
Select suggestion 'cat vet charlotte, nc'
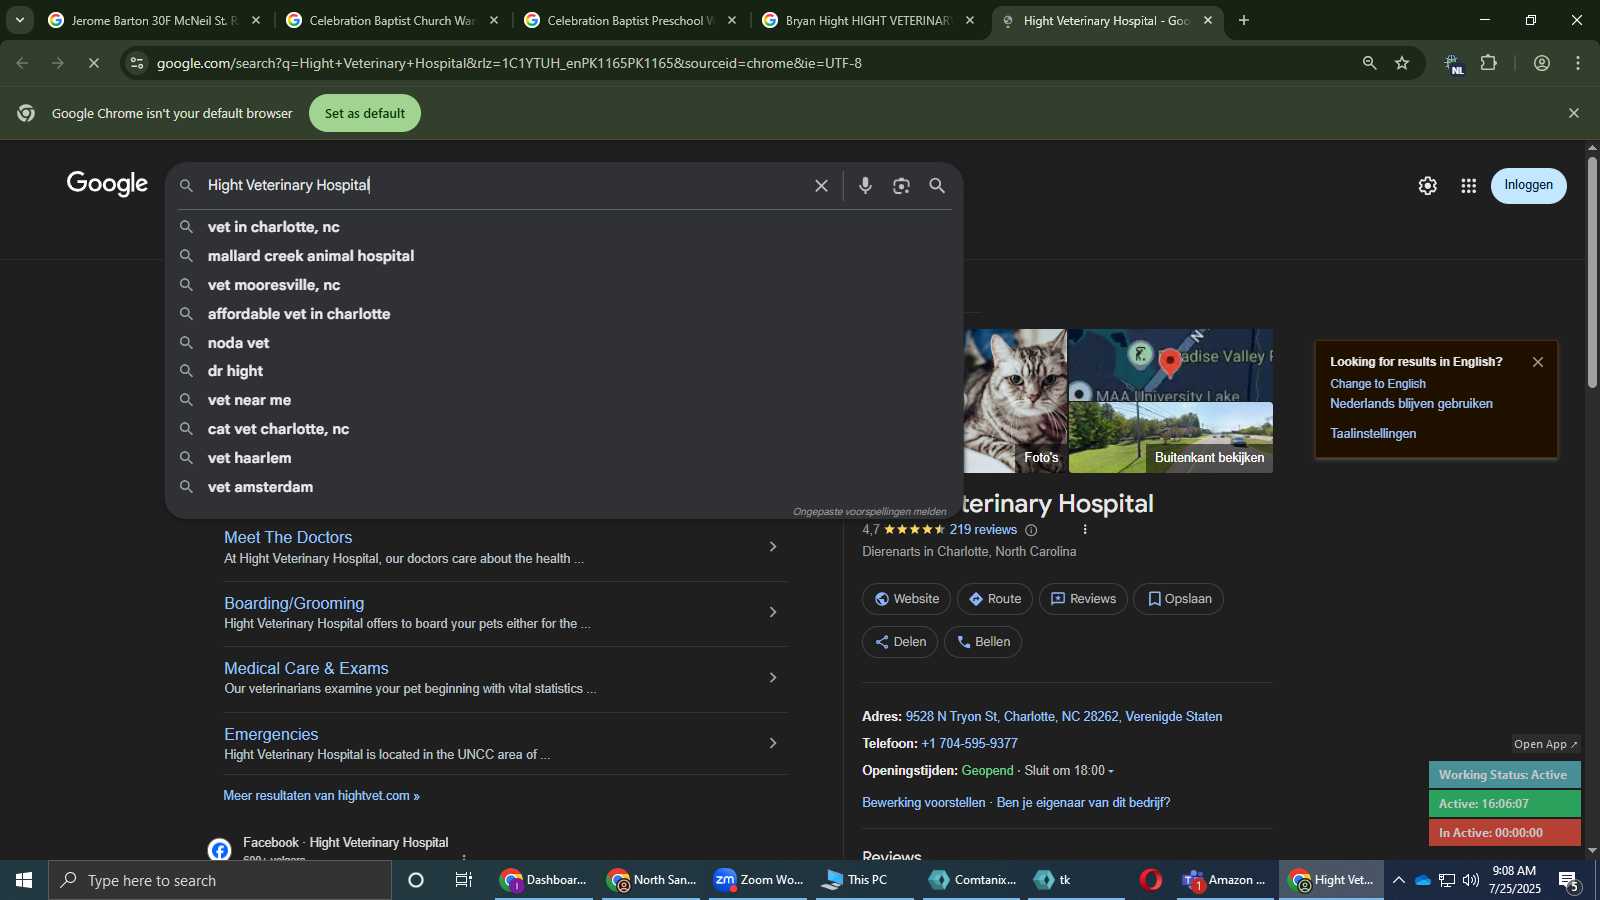(564, 429)
